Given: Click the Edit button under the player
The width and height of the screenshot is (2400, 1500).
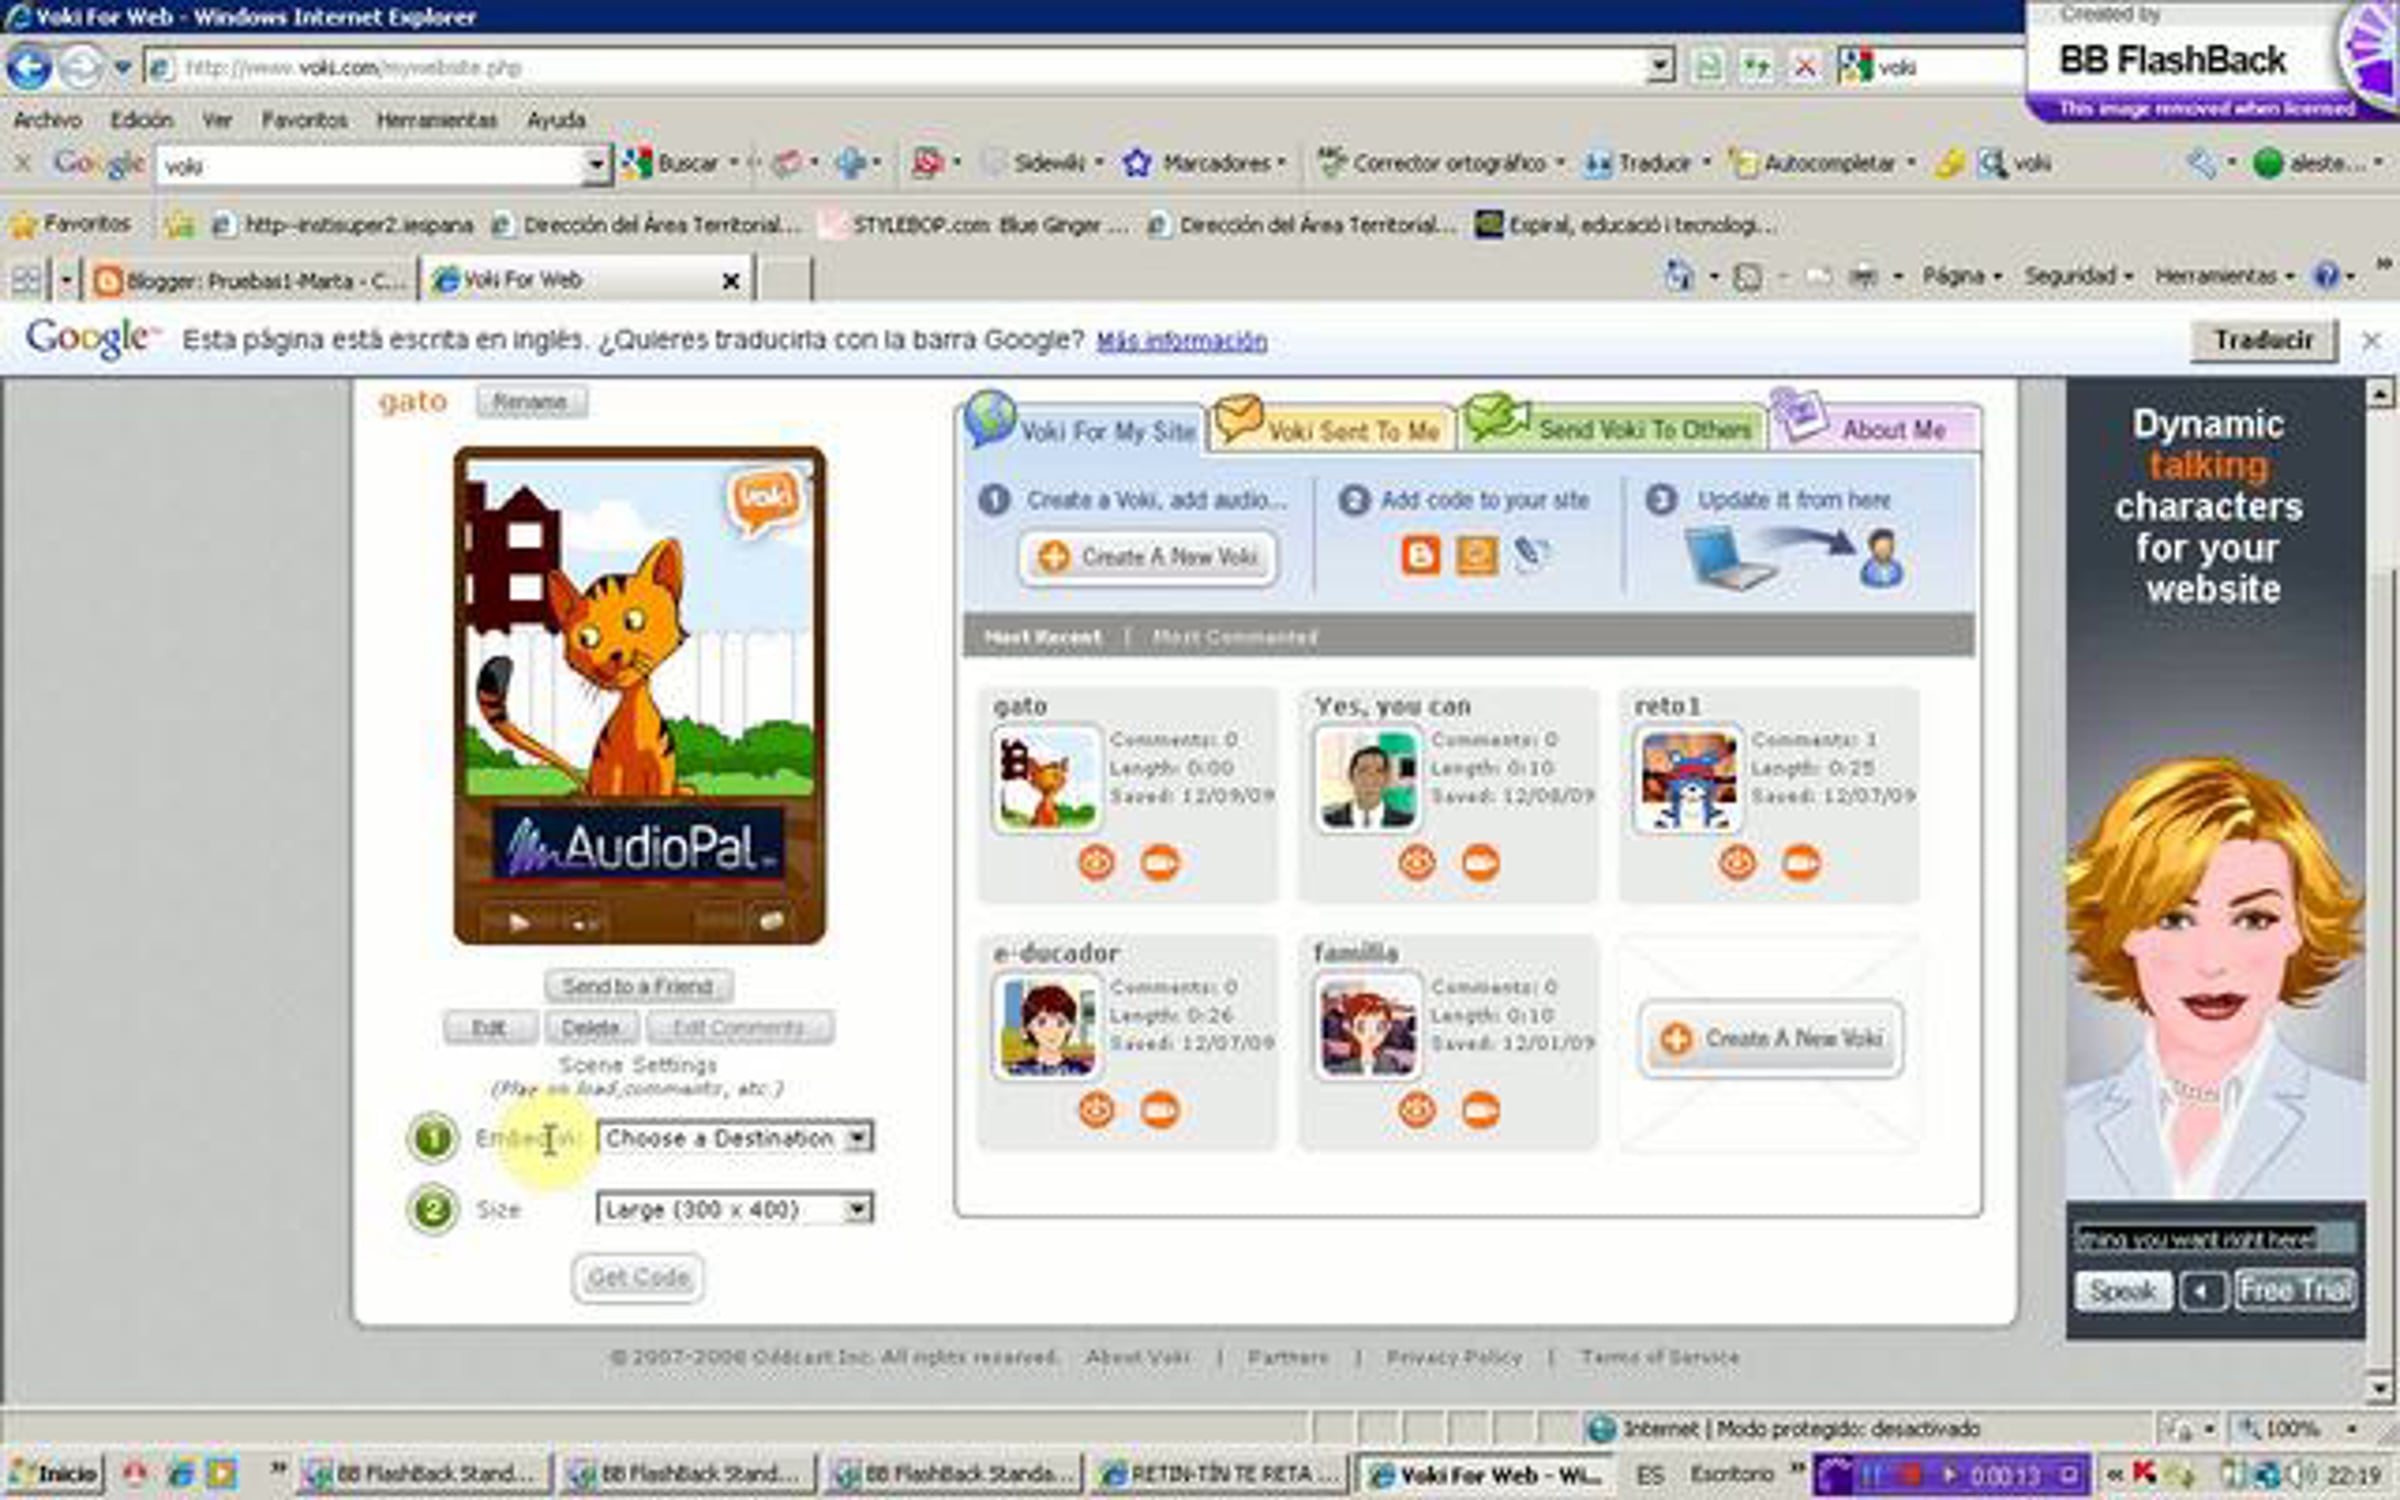Looking at the screenshot, I should pos(489,1027).
